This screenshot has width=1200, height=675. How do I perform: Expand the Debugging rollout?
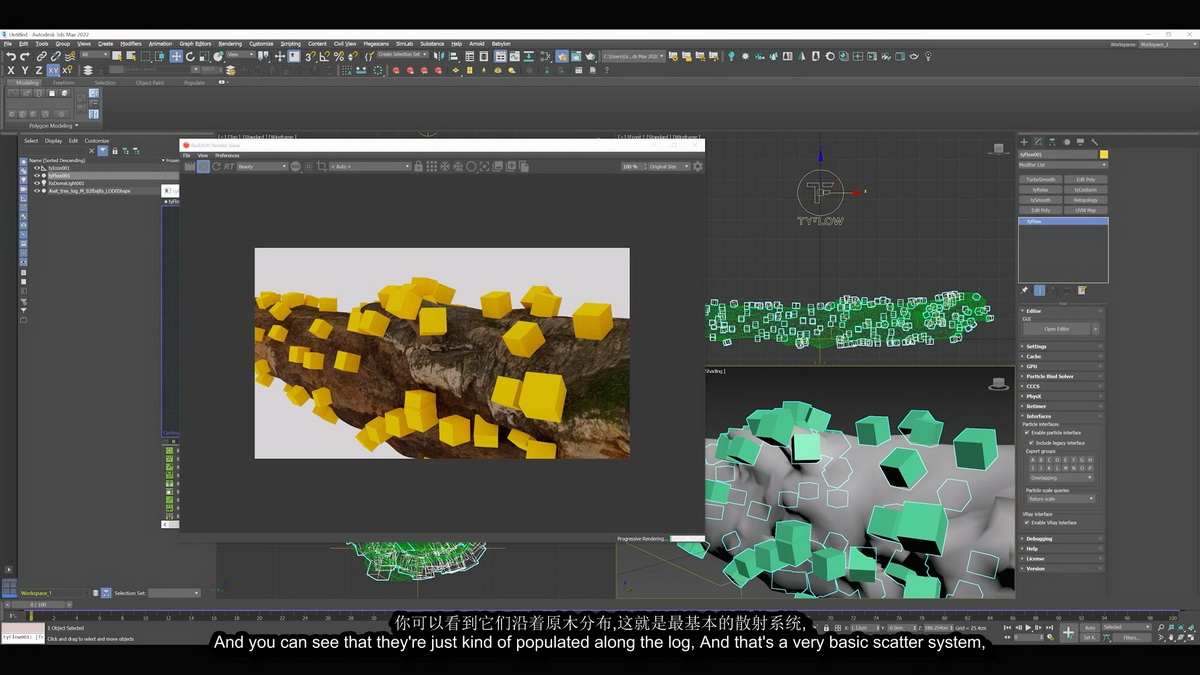(1062, 538)
